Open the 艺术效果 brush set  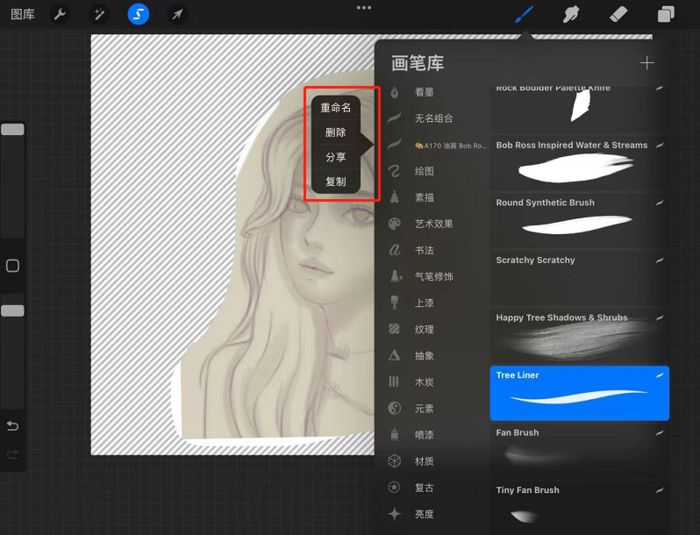pos(433,224)
